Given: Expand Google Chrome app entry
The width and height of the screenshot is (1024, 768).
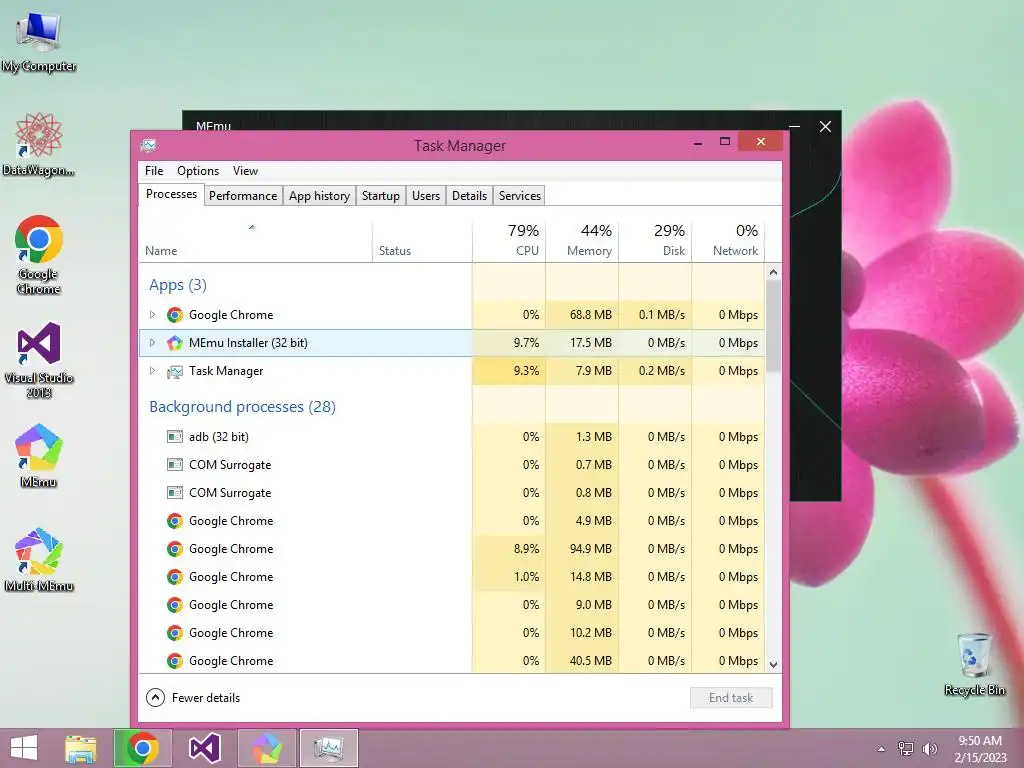Looking at the screenshot, I should pyautogui.click(x=152, y=315).
